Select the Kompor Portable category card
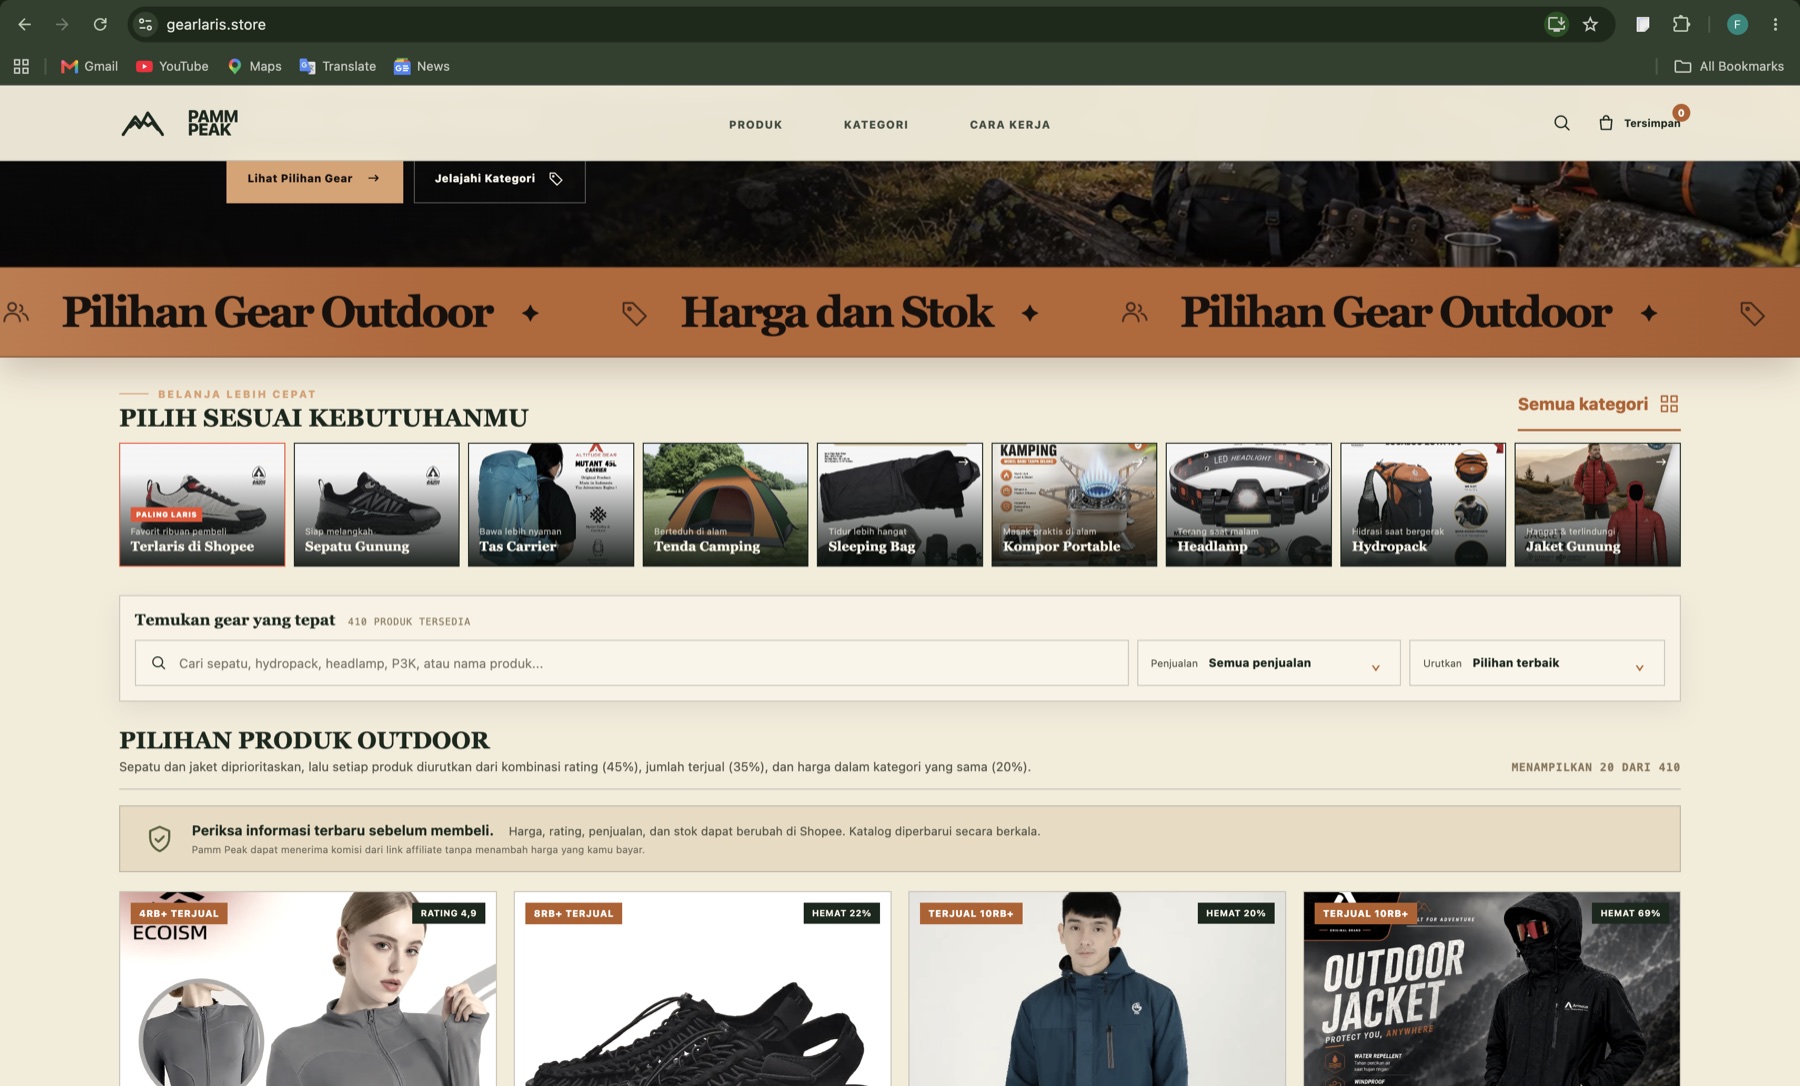This screenshot has height=1086, width=1800. pyautogui.click(x=1074, y=505)
